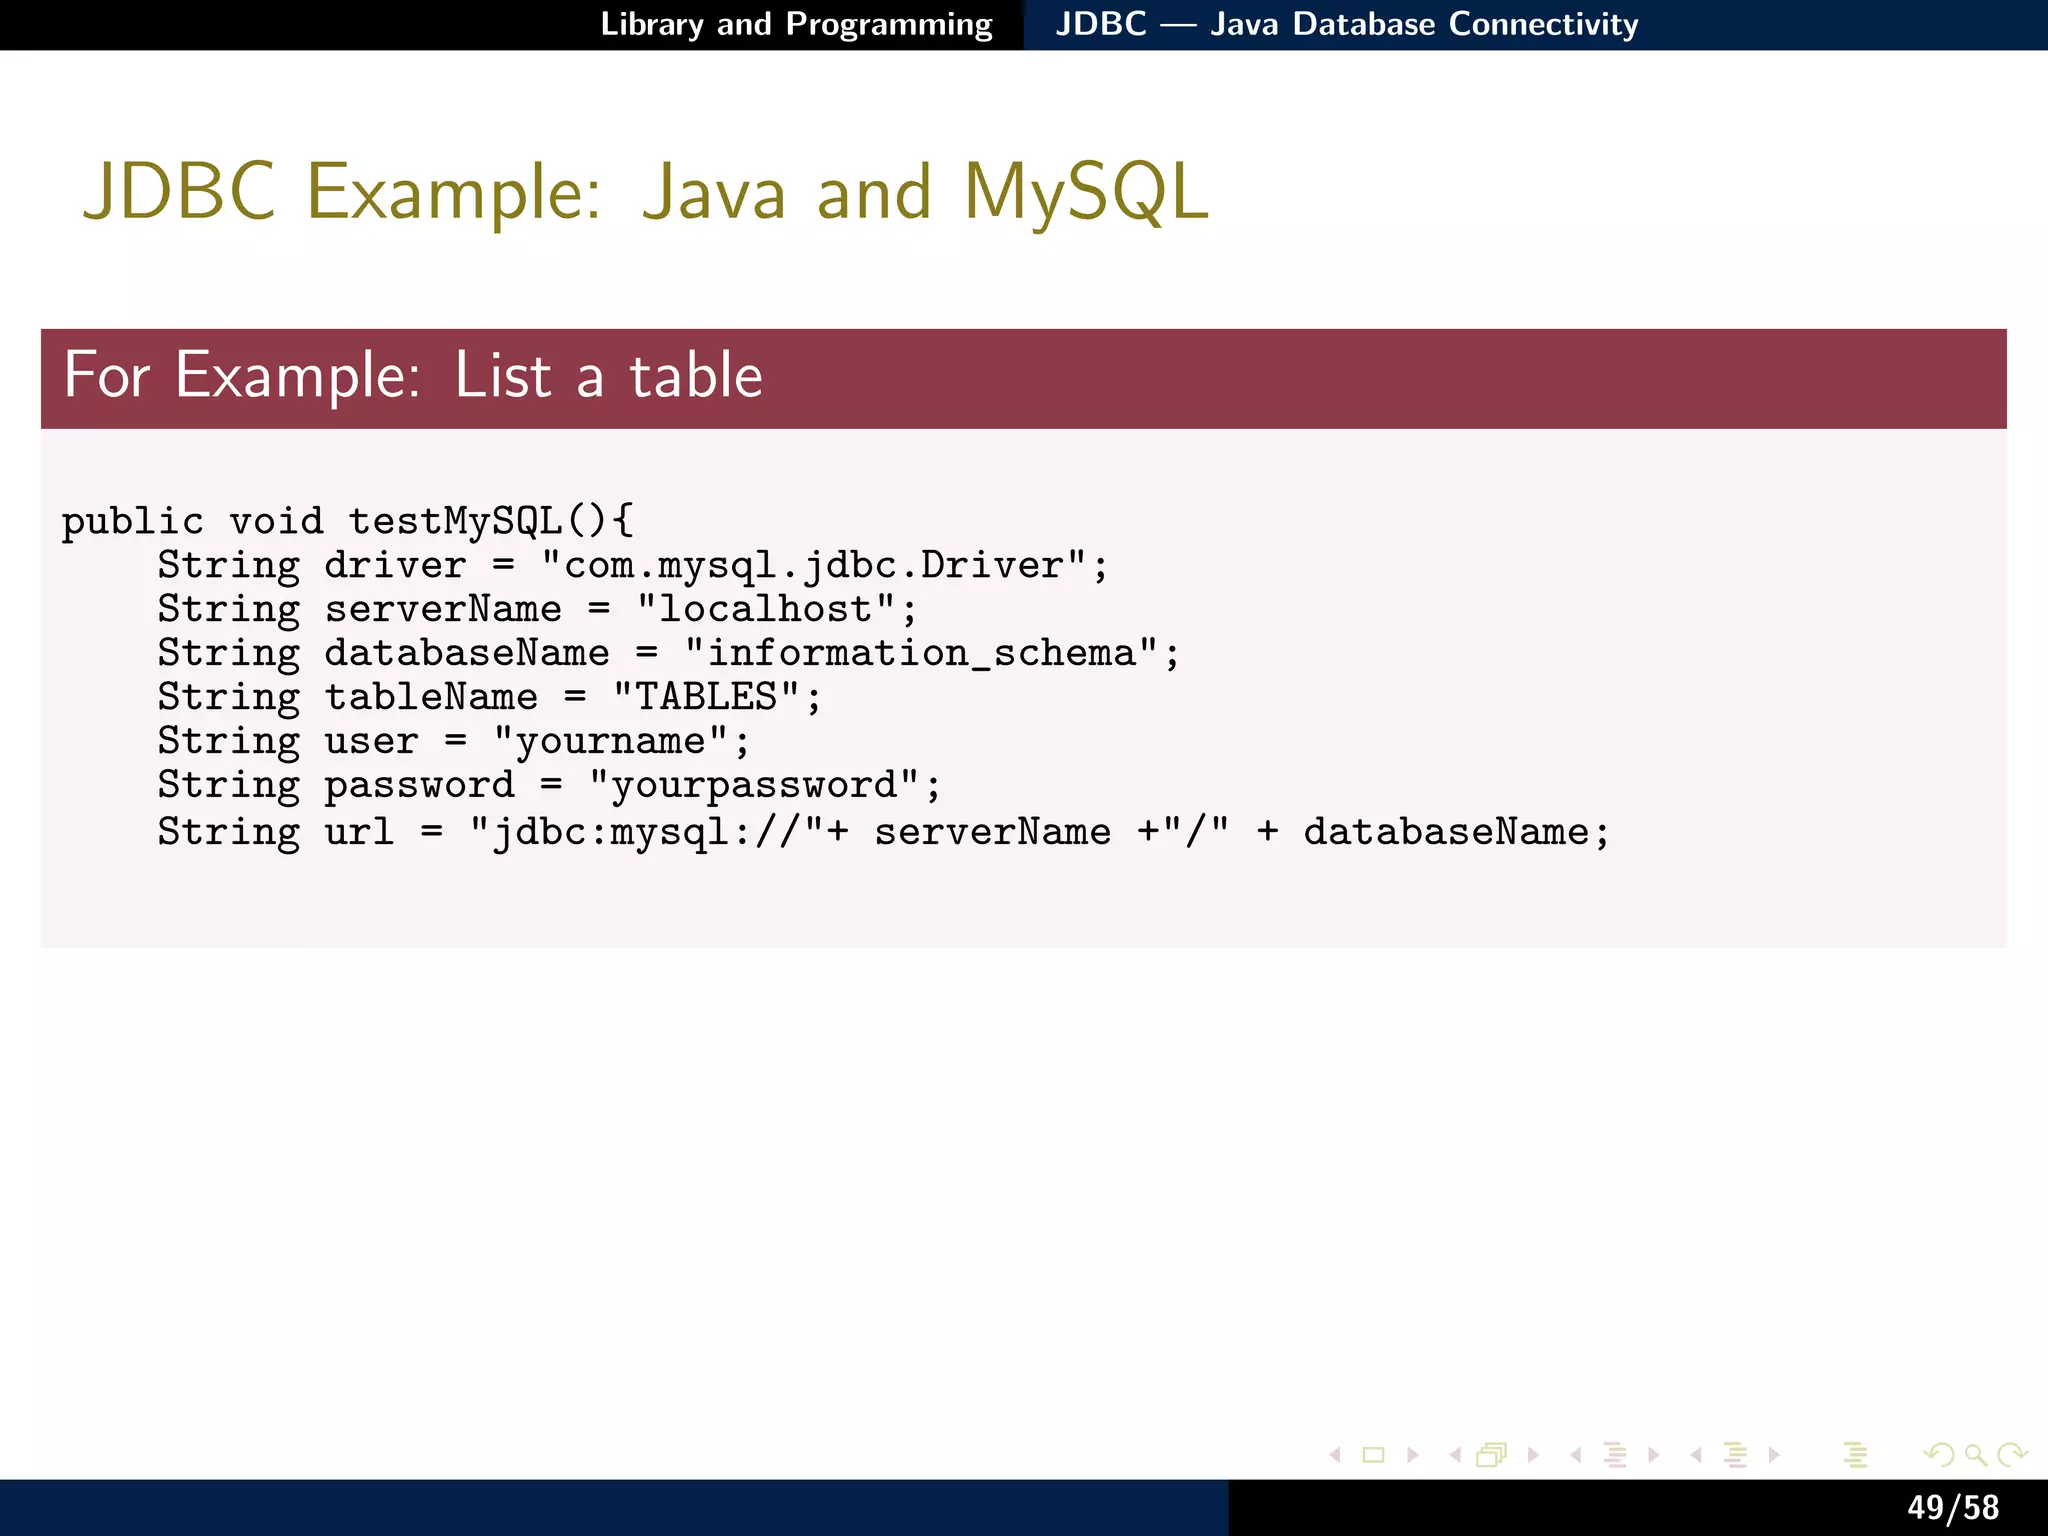
Task: Click the slide rectangle navigation icon
Action: pyautogui.click(x=1374, y=1455)
